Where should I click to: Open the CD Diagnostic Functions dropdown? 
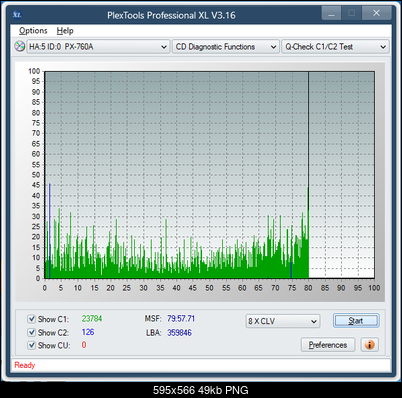point(226,47)
